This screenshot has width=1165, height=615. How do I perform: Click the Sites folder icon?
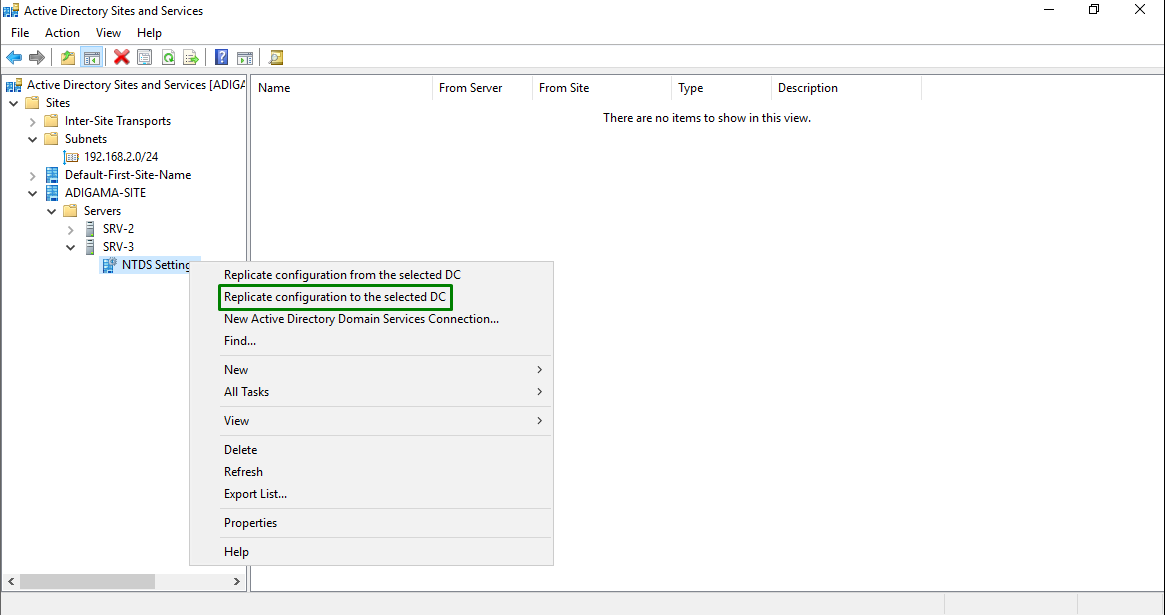32,103
